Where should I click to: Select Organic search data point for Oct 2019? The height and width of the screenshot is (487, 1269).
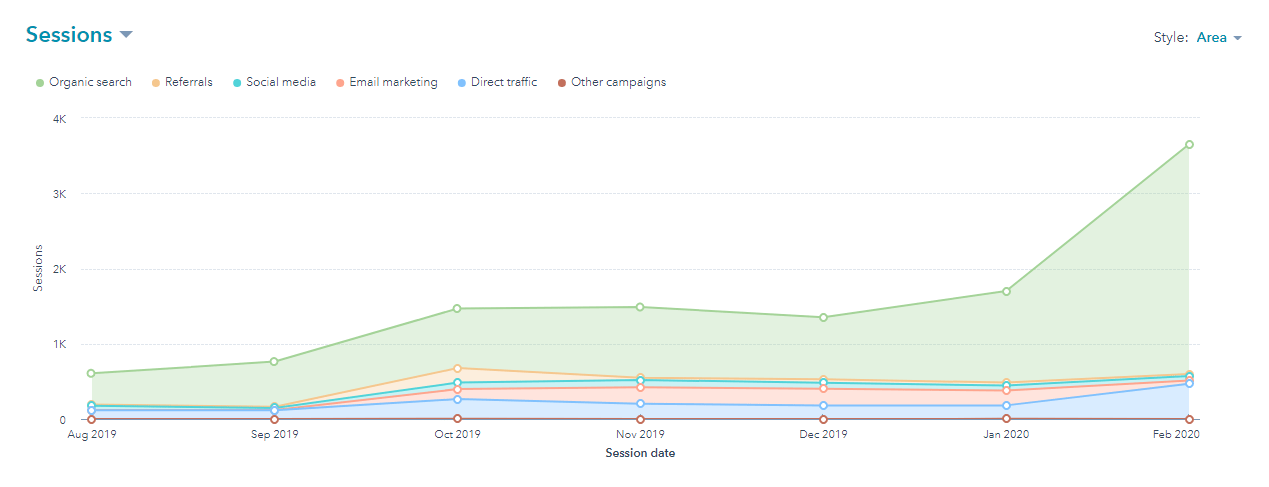(457, 308)
